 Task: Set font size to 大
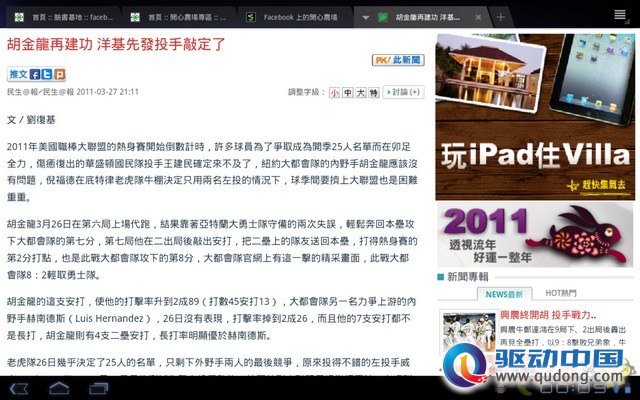point(360,93)
